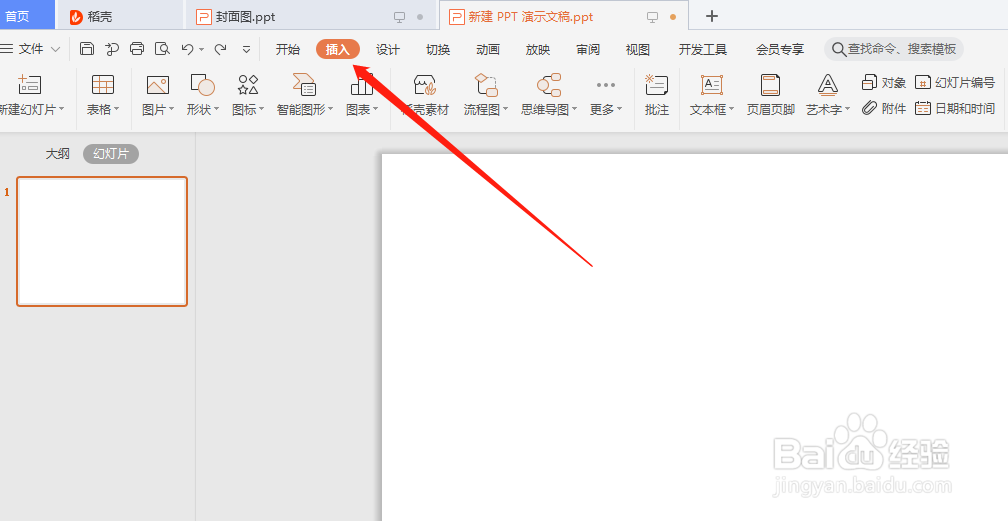
Task: Click the hamburger menu icon beside 文件
Action: click(6, 49)
